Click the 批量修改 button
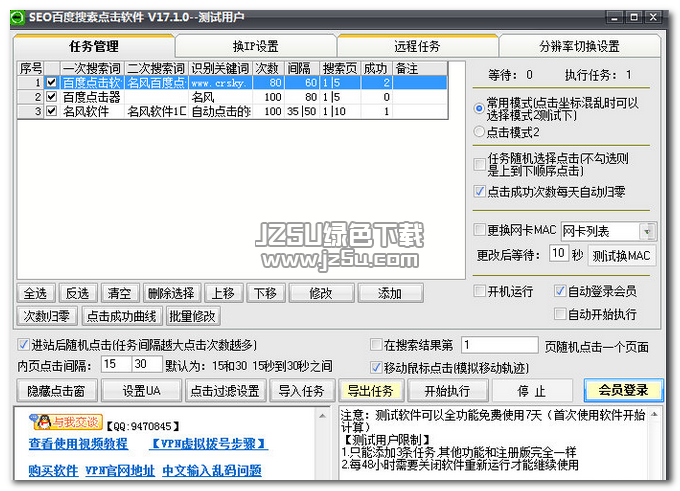 [193, 316]
